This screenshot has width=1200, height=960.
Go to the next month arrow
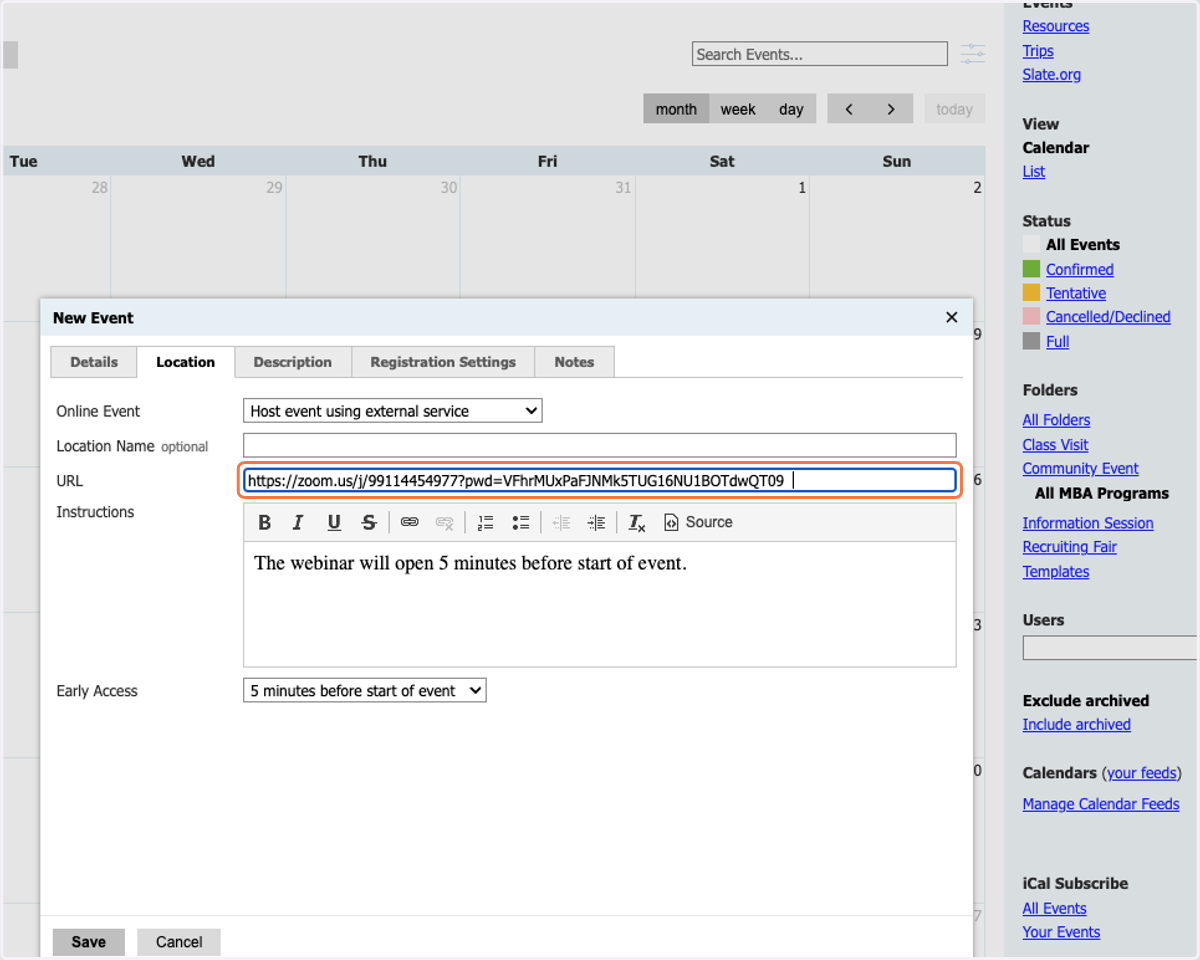tap(891, 109)
